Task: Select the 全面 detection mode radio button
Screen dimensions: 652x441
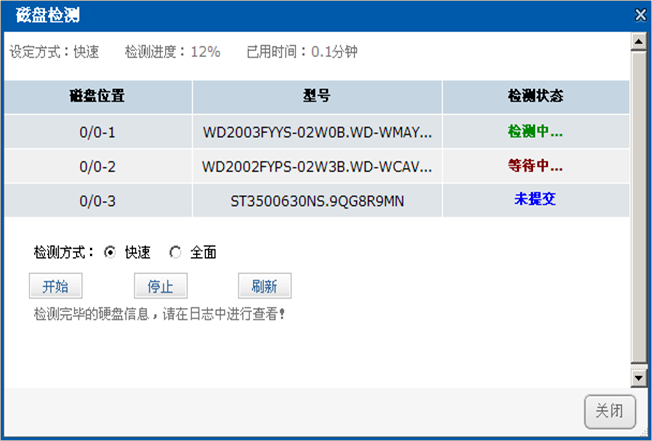Action: pyautogui.click(x=175, y=252)
